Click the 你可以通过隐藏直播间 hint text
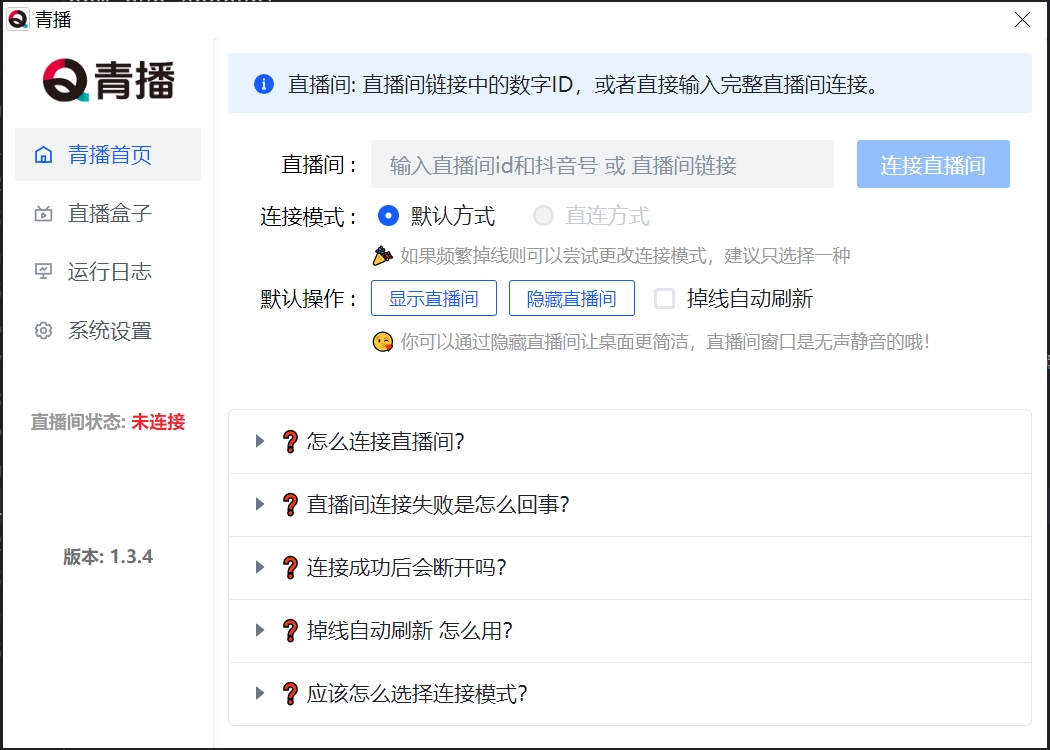Viewport: 1050px width, 750px height. click(665, 342)
